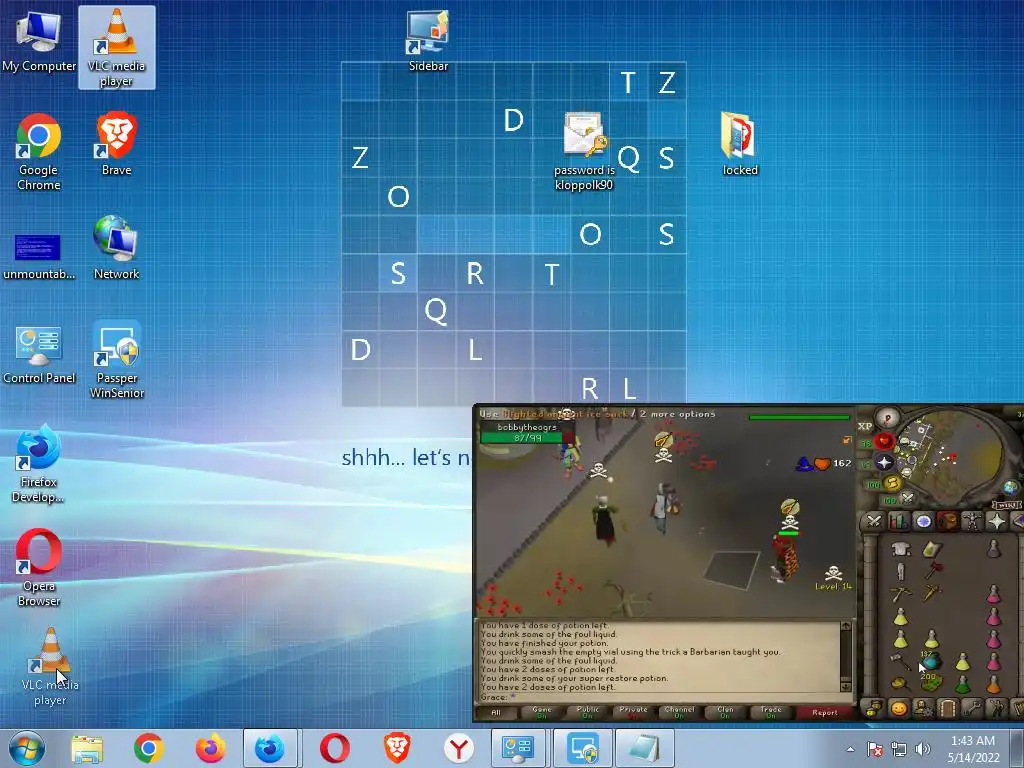The image size is (1024, 768).
Task: Click the white platebody in inventory
Action: point(901,549)
